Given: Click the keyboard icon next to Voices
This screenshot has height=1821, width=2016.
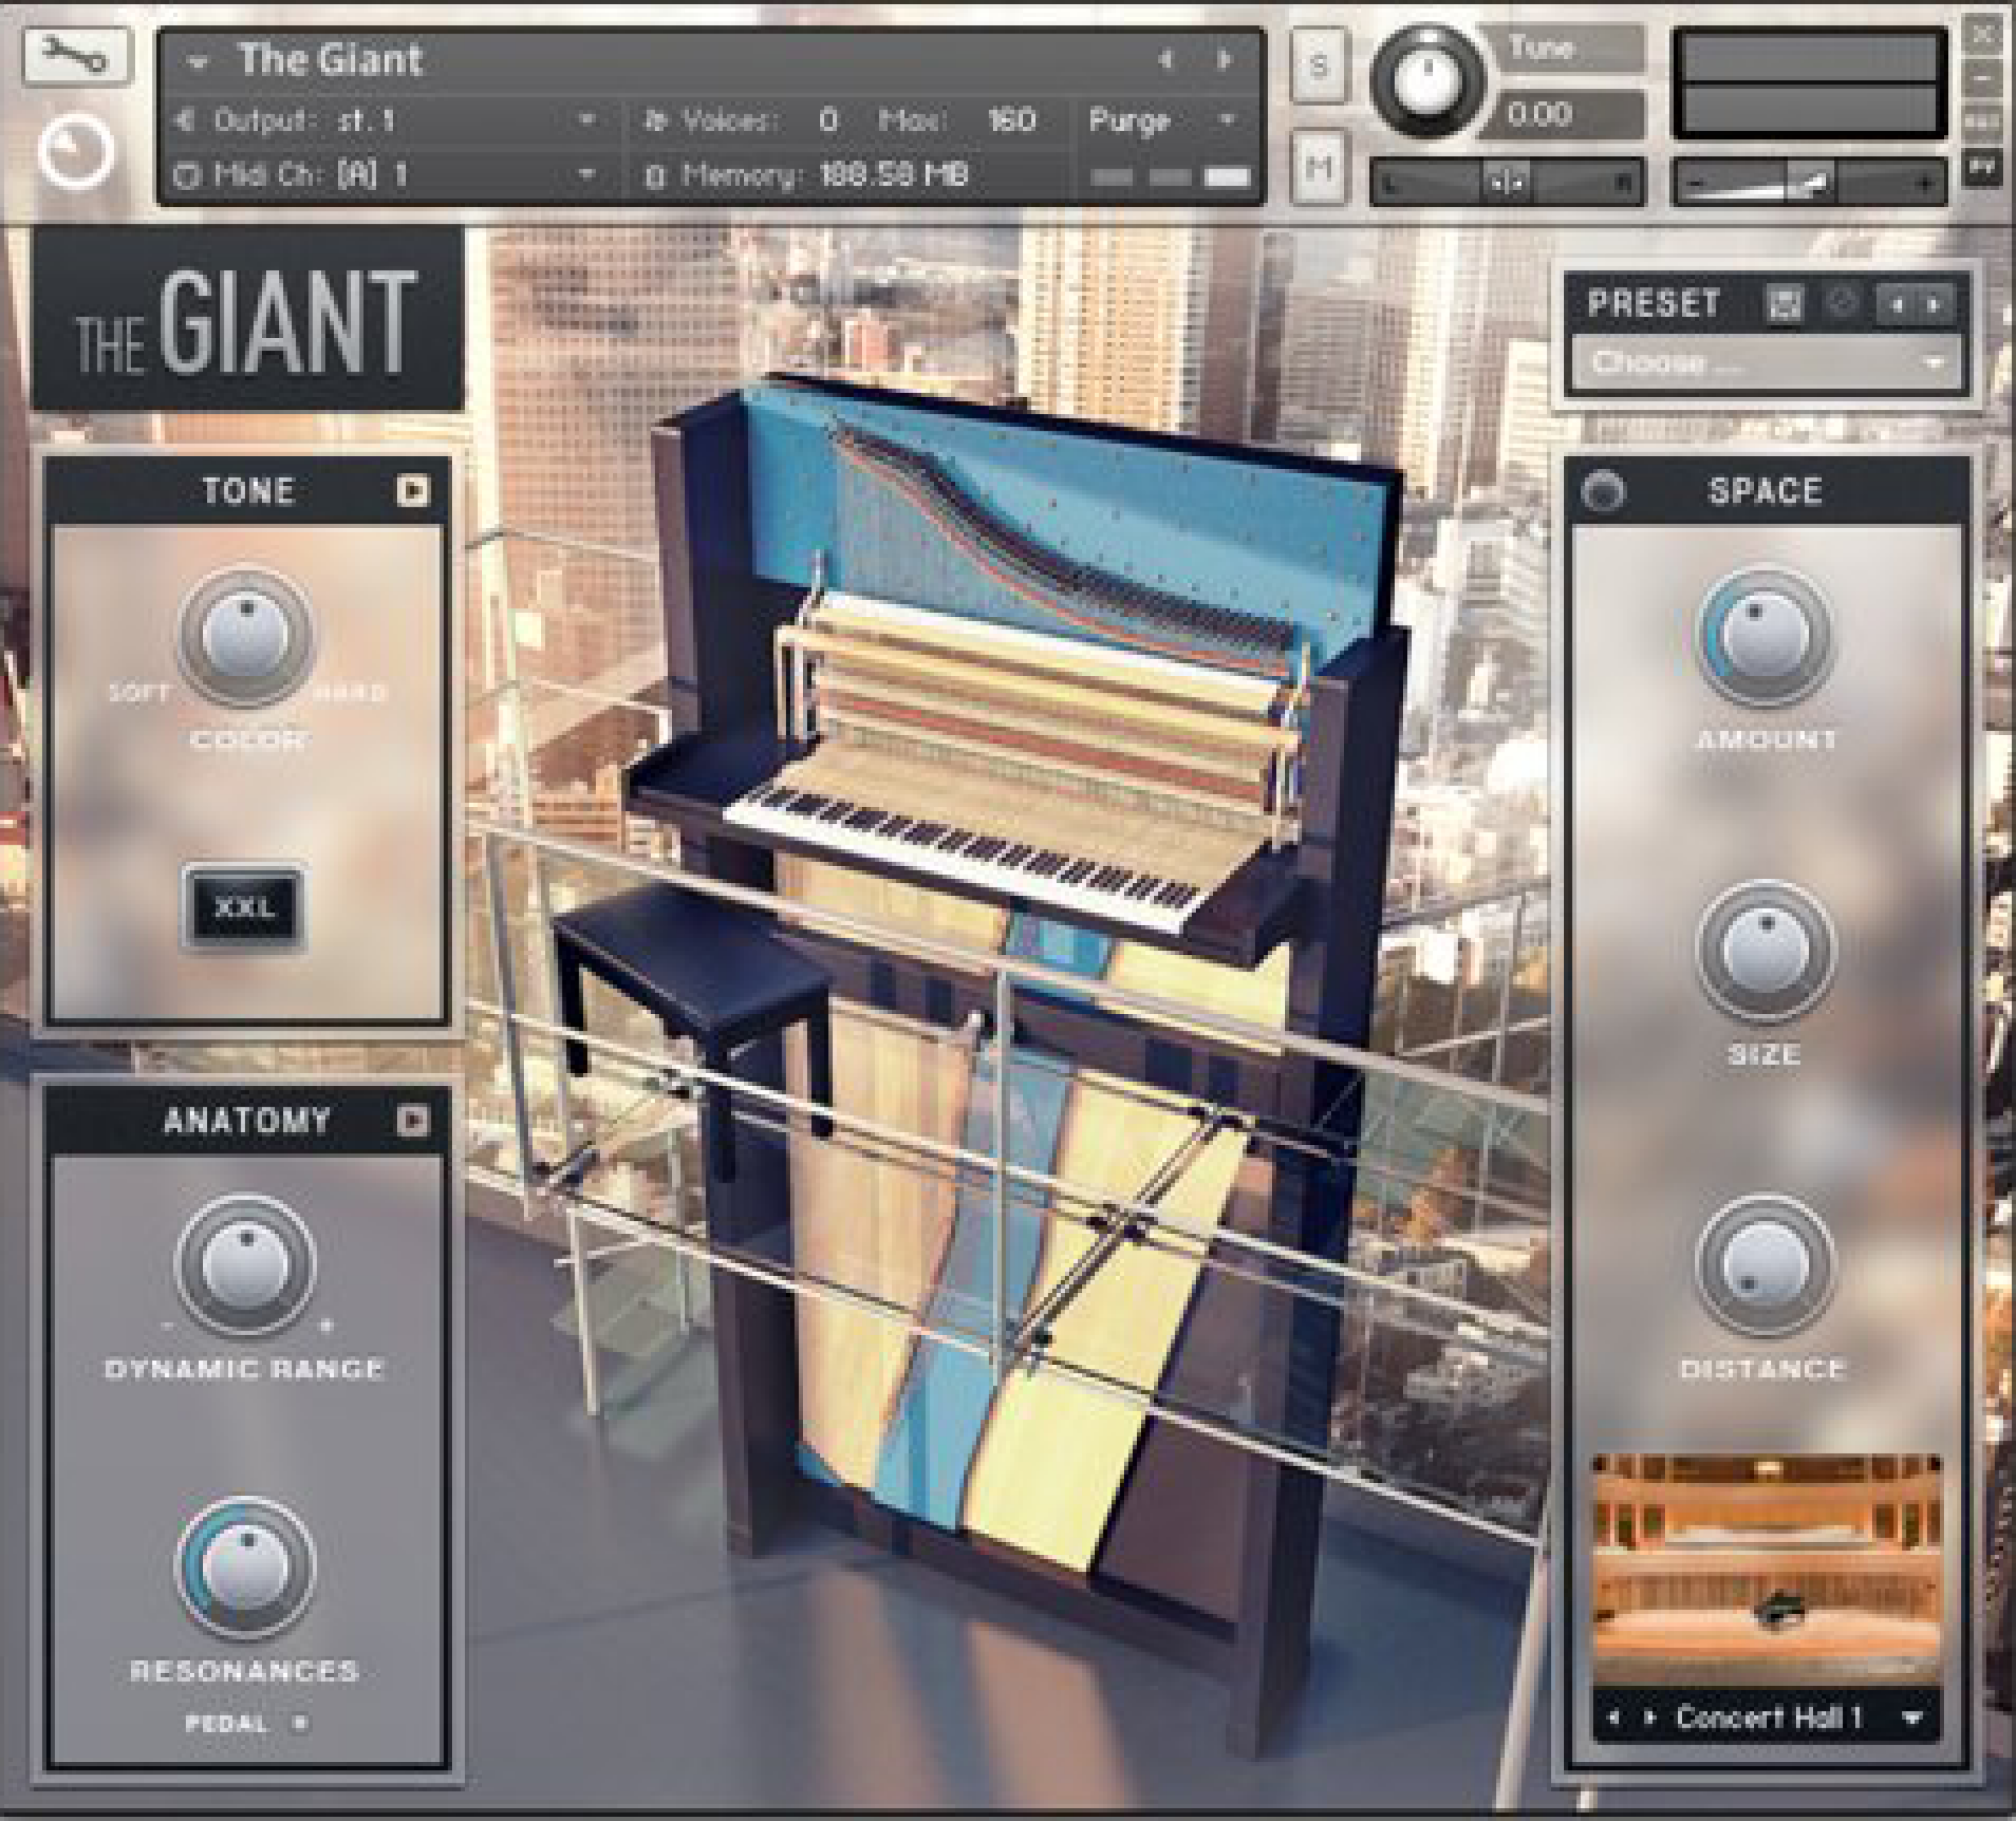Looking at the screenshot, I should tap(656, 120).
